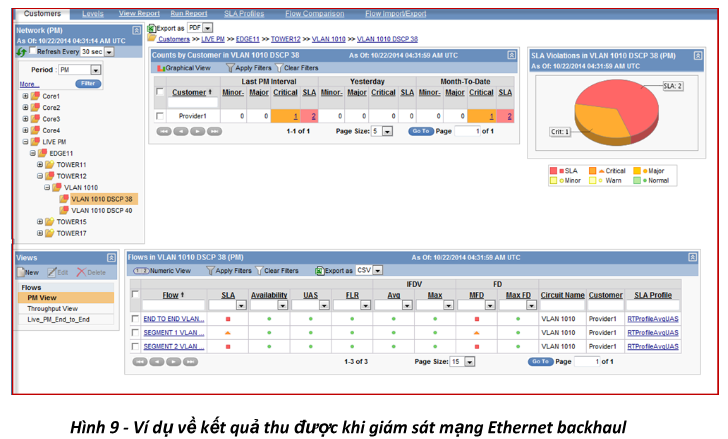Go to first page in Flows table
This screenshot has height=439, width=728.
point(140,362)
